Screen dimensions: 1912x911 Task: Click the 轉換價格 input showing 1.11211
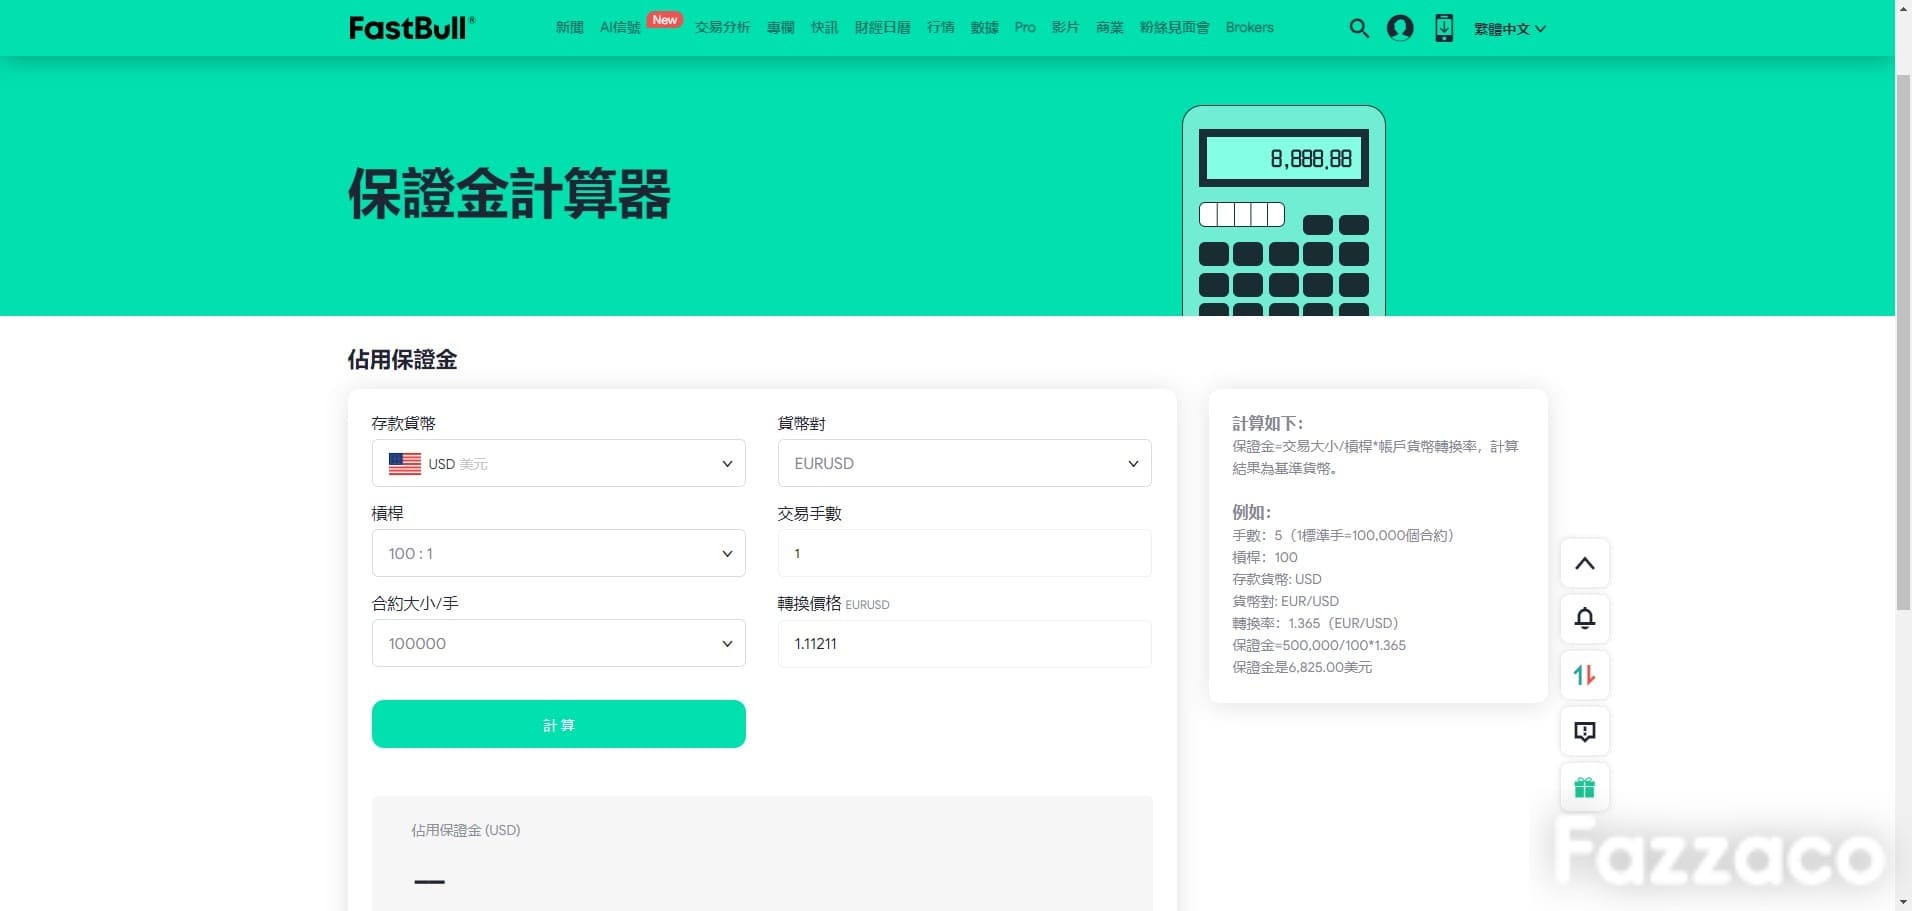[x=964, y=643]
